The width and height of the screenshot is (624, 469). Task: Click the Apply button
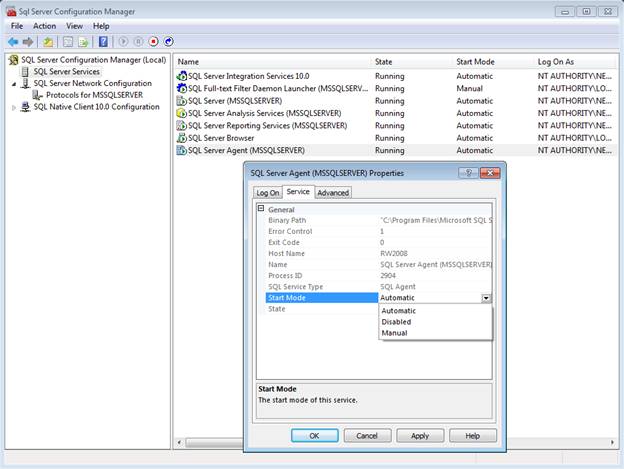420,436
